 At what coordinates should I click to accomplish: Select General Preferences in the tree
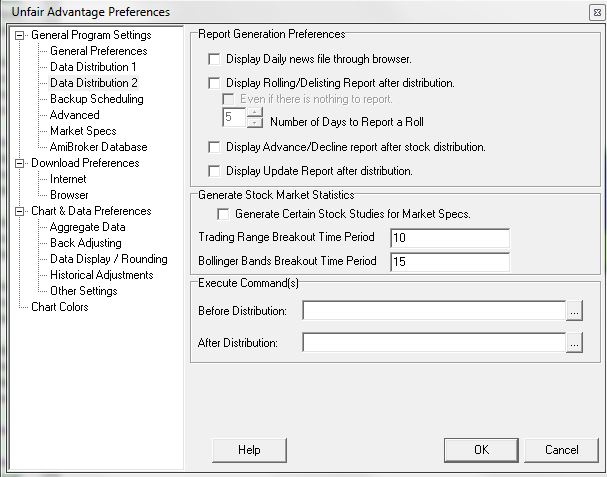tap(99, 51)
